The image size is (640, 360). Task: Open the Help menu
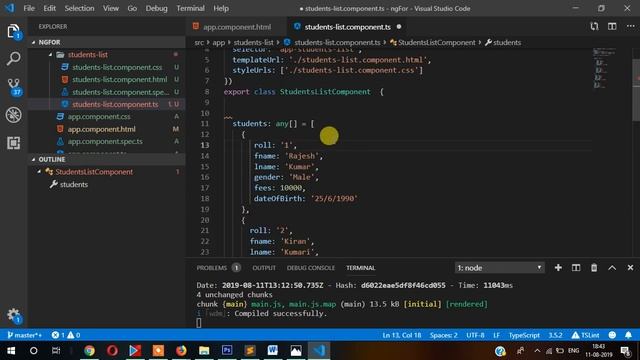point(221,8)
